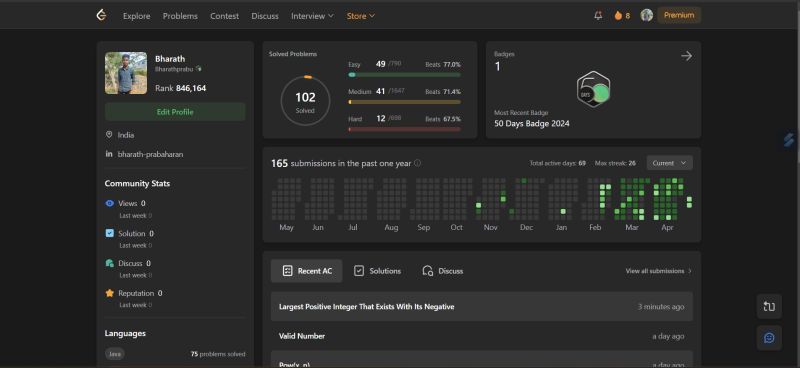Image resolution: width=800 pixels, height=368 pixels.
Task: Open View all submissions link
Action: 659,271
